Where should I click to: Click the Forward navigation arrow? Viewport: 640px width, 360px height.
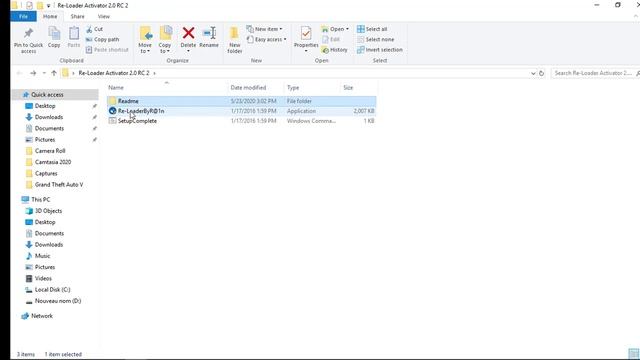click(33, 73)
